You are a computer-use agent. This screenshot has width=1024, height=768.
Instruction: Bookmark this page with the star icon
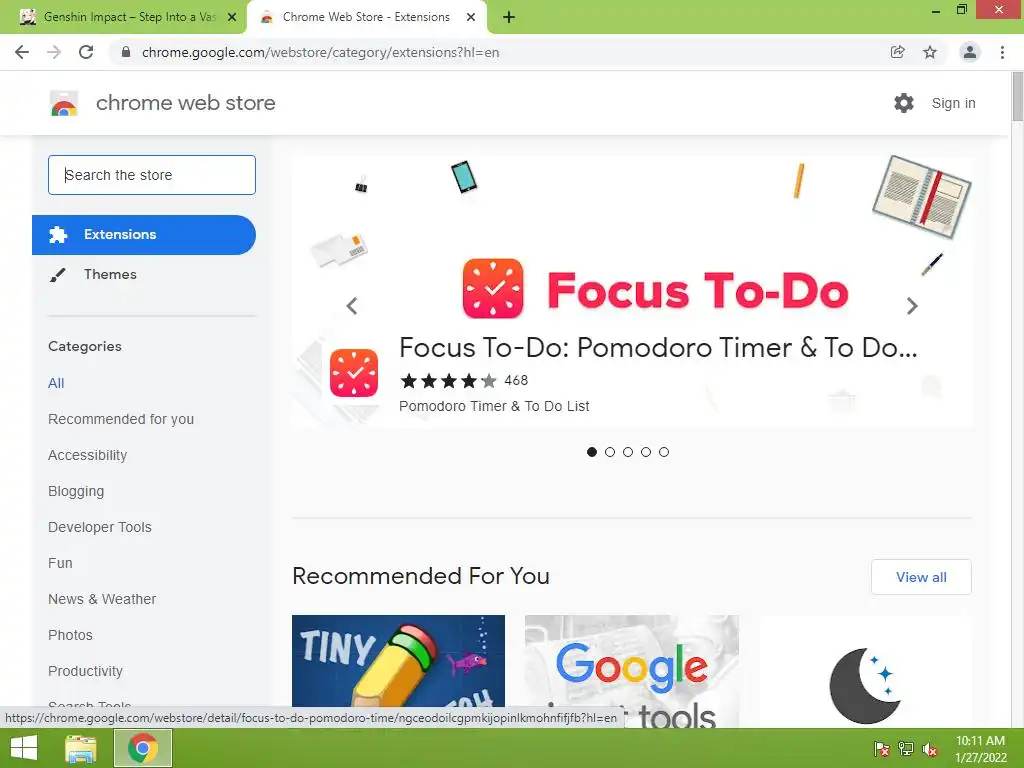tap(930, 52)
